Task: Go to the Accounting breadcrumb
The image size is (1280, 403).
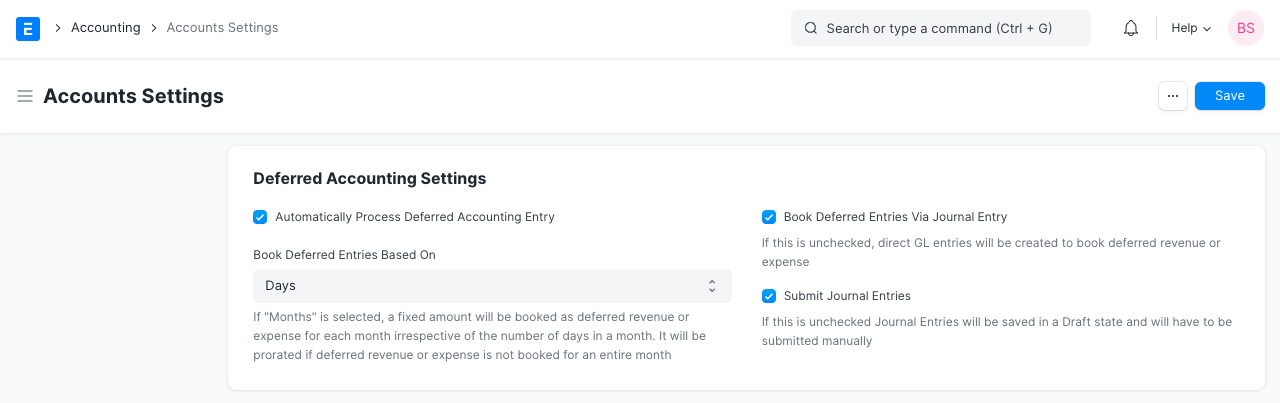Action: [x=105, y=28]
